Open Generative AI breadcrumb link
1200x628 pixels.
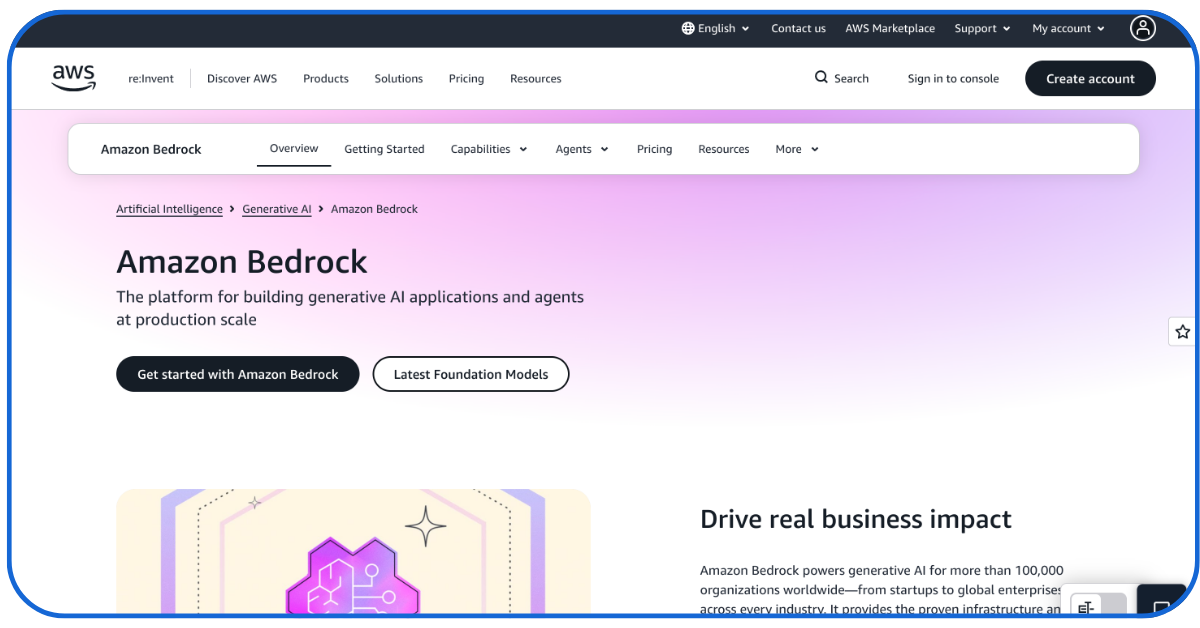[x=277, y=209]
